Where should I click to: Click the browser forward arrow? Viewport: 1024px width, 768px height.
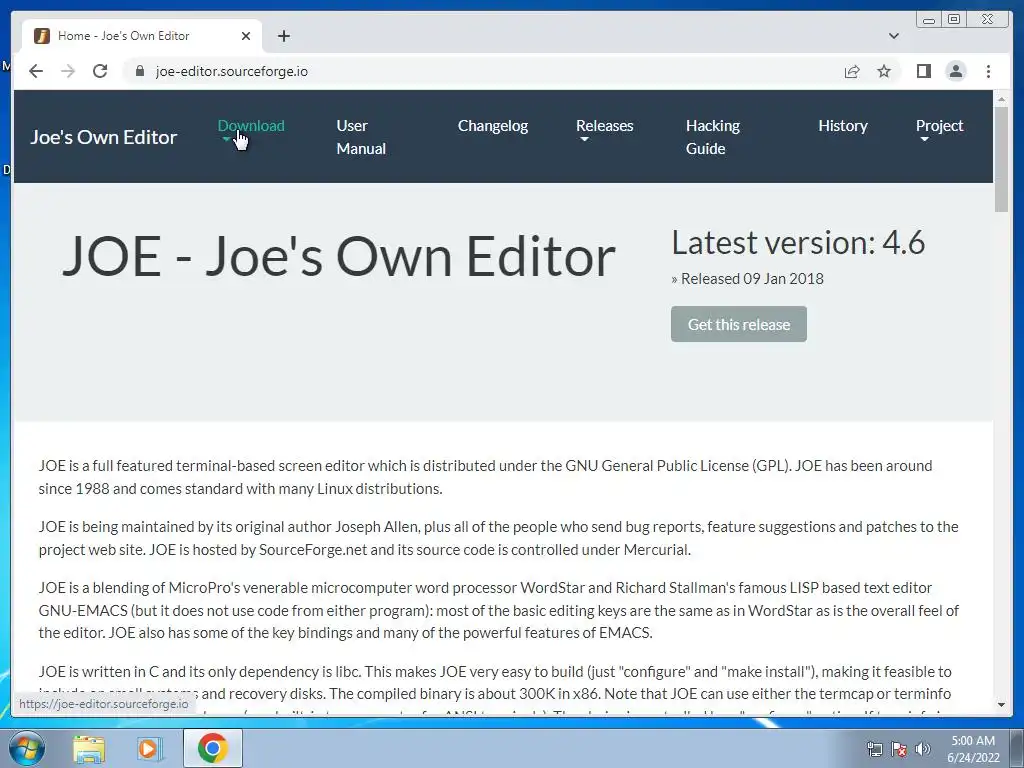[68, 71]
